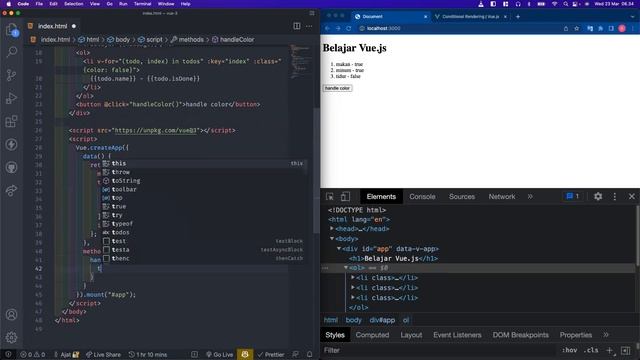Show more DevTools tabs chevron
Screen dimensions: 640x360
coord(530,197)
